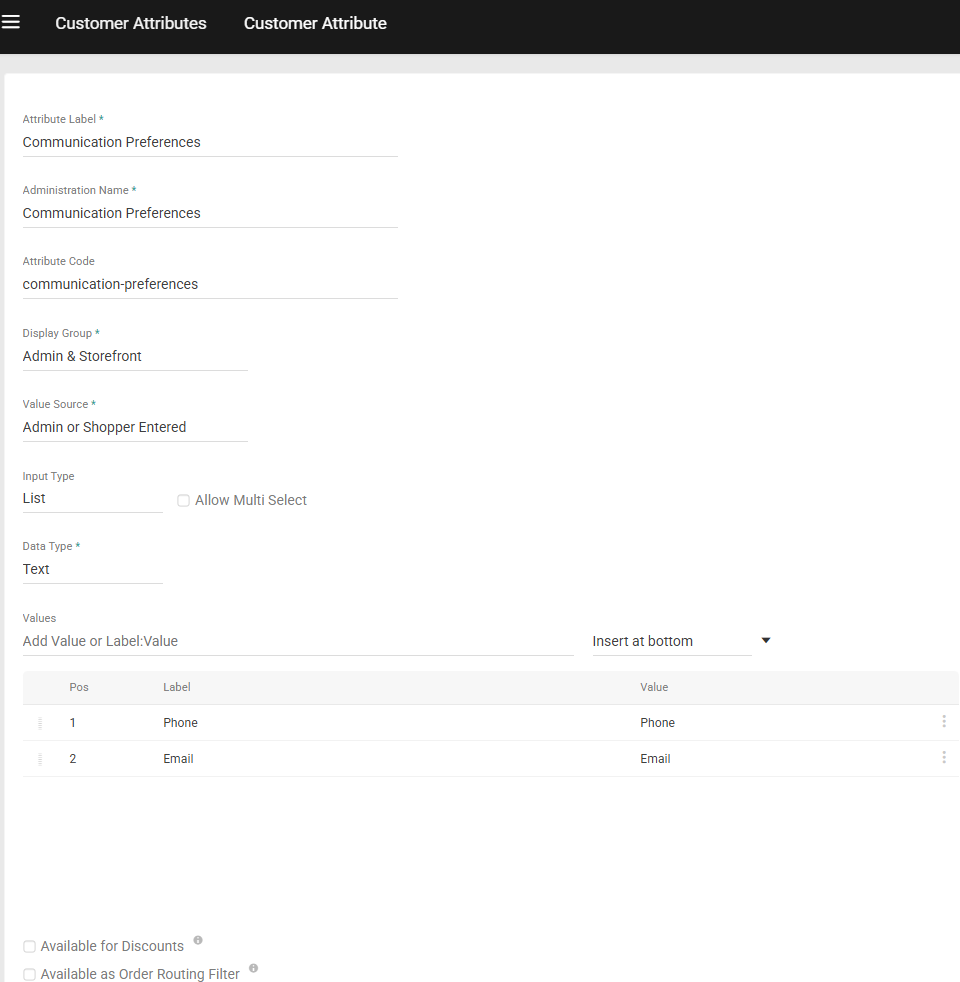This screenshot has height=982, width=960.
Task: Click the Value column header
Action: click(x=654, y=687)
